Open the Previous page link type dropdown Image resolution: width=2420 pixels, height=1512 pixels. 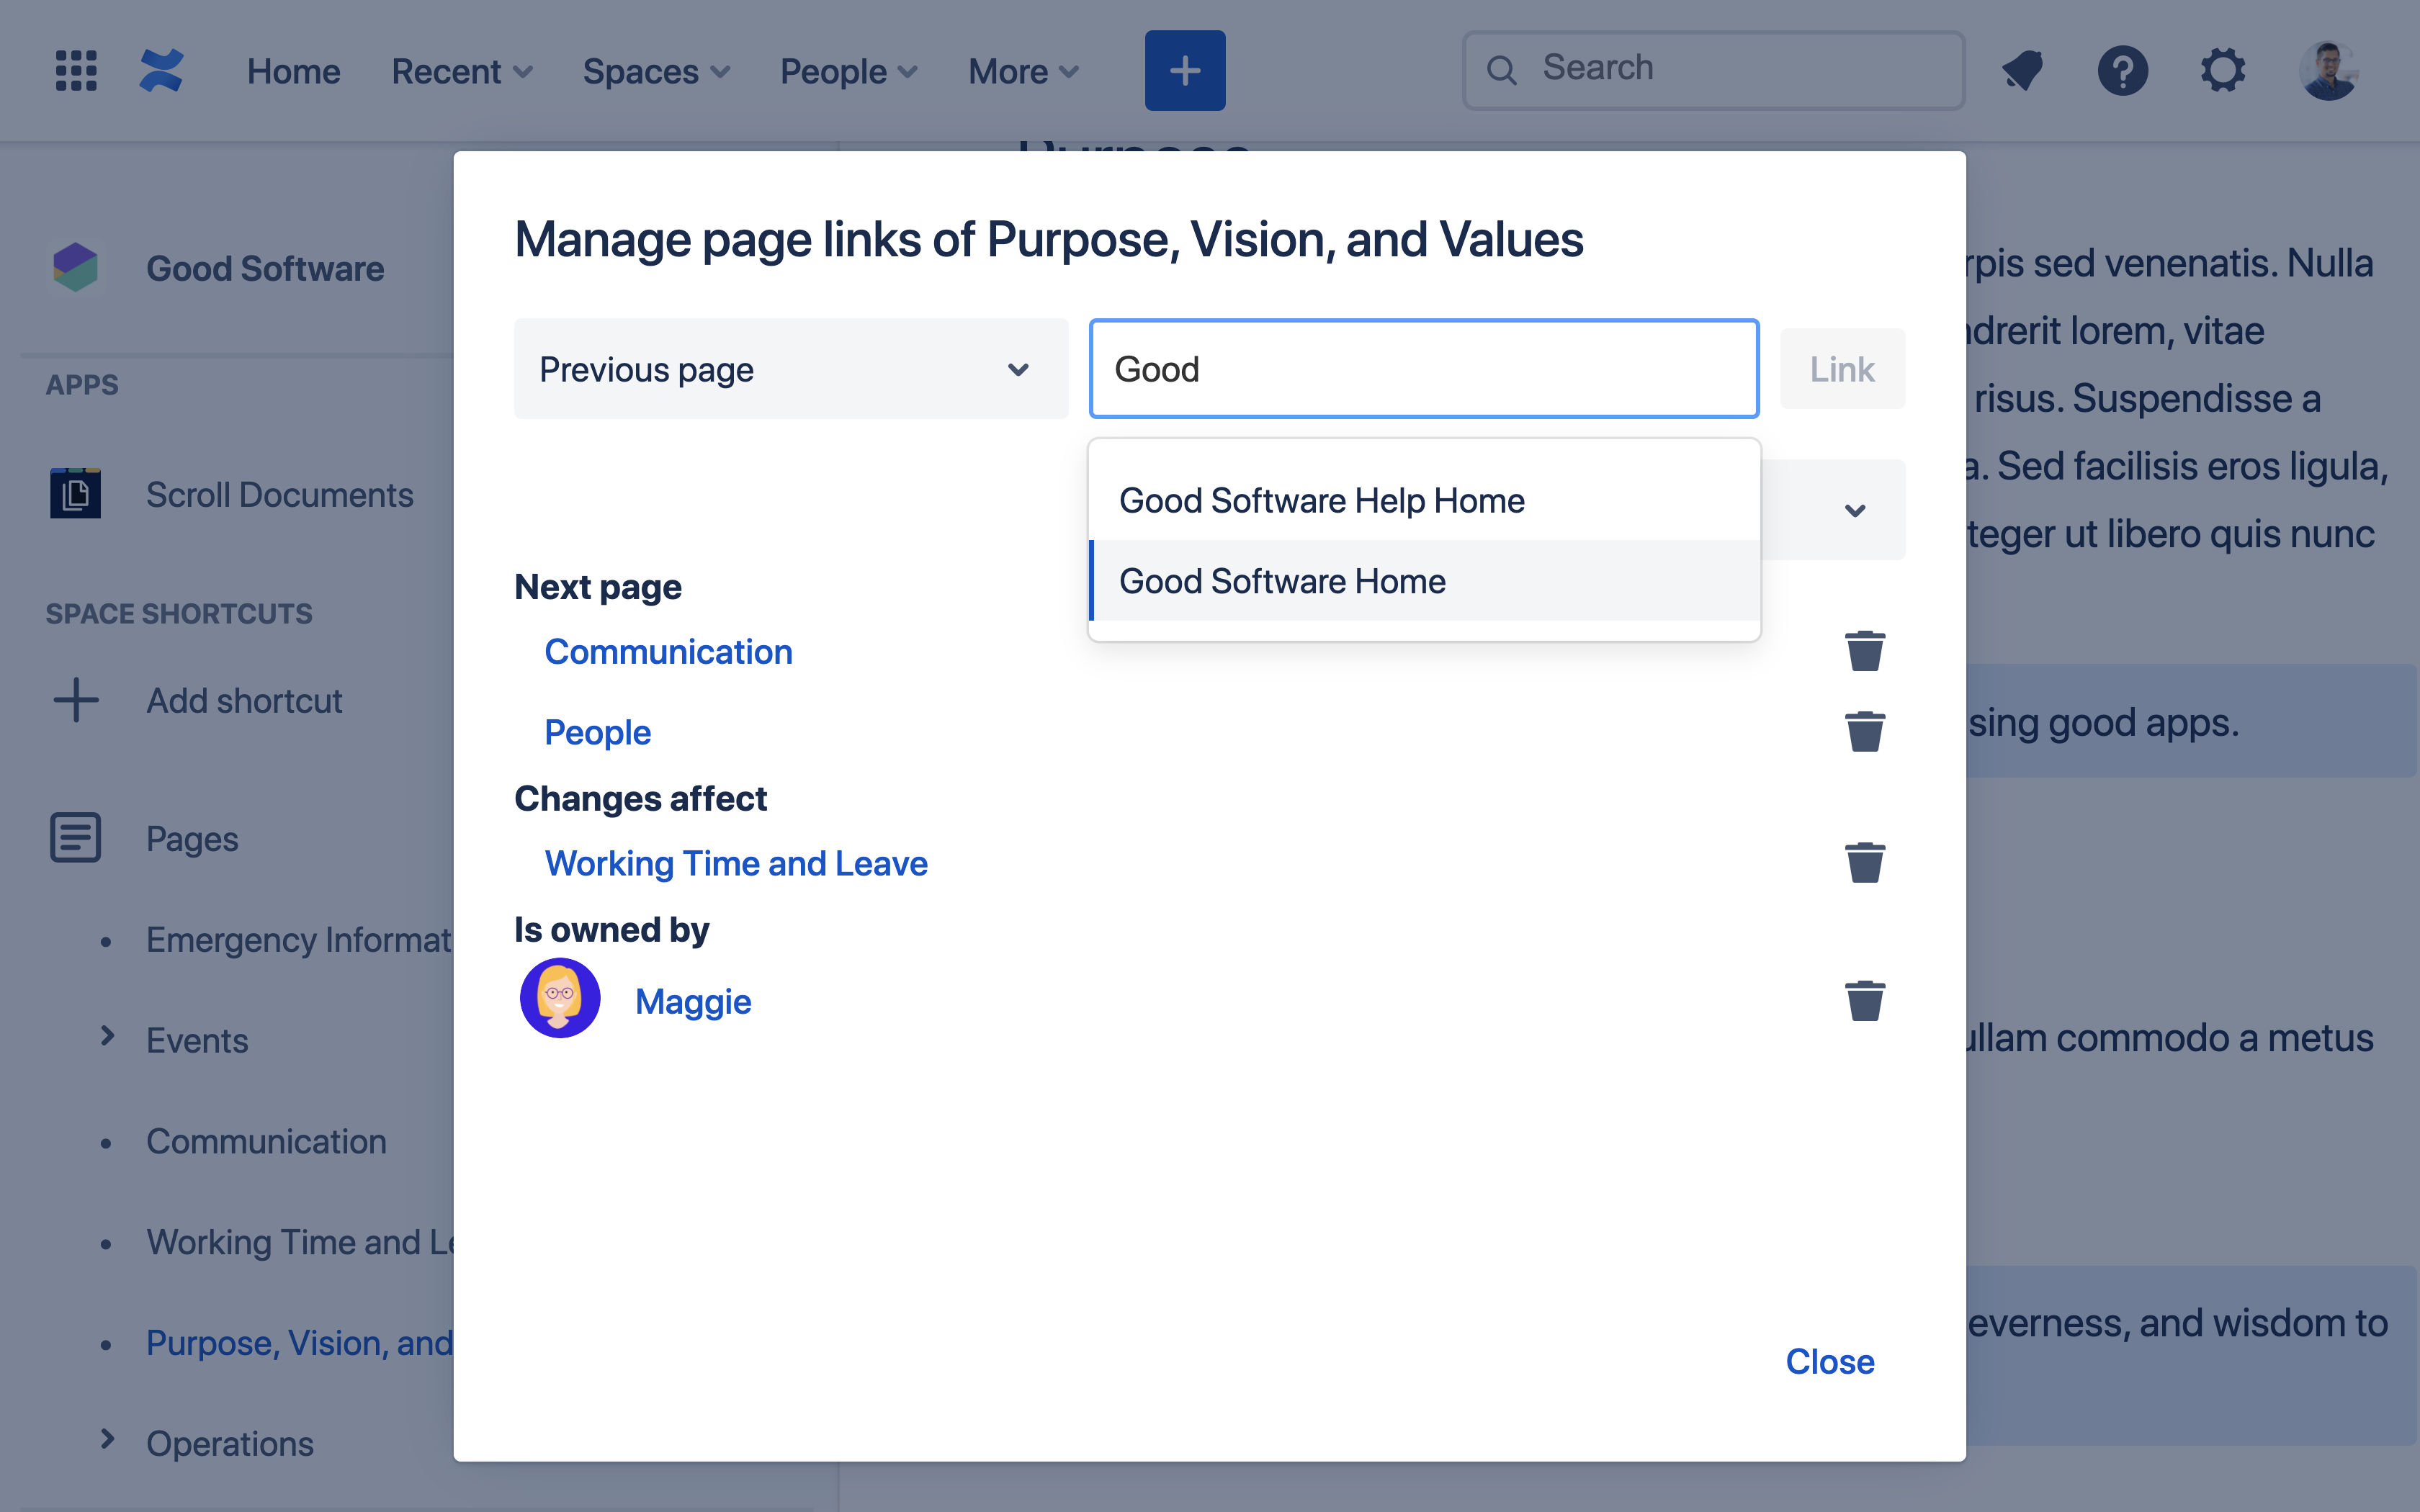(x=790, y=369)
